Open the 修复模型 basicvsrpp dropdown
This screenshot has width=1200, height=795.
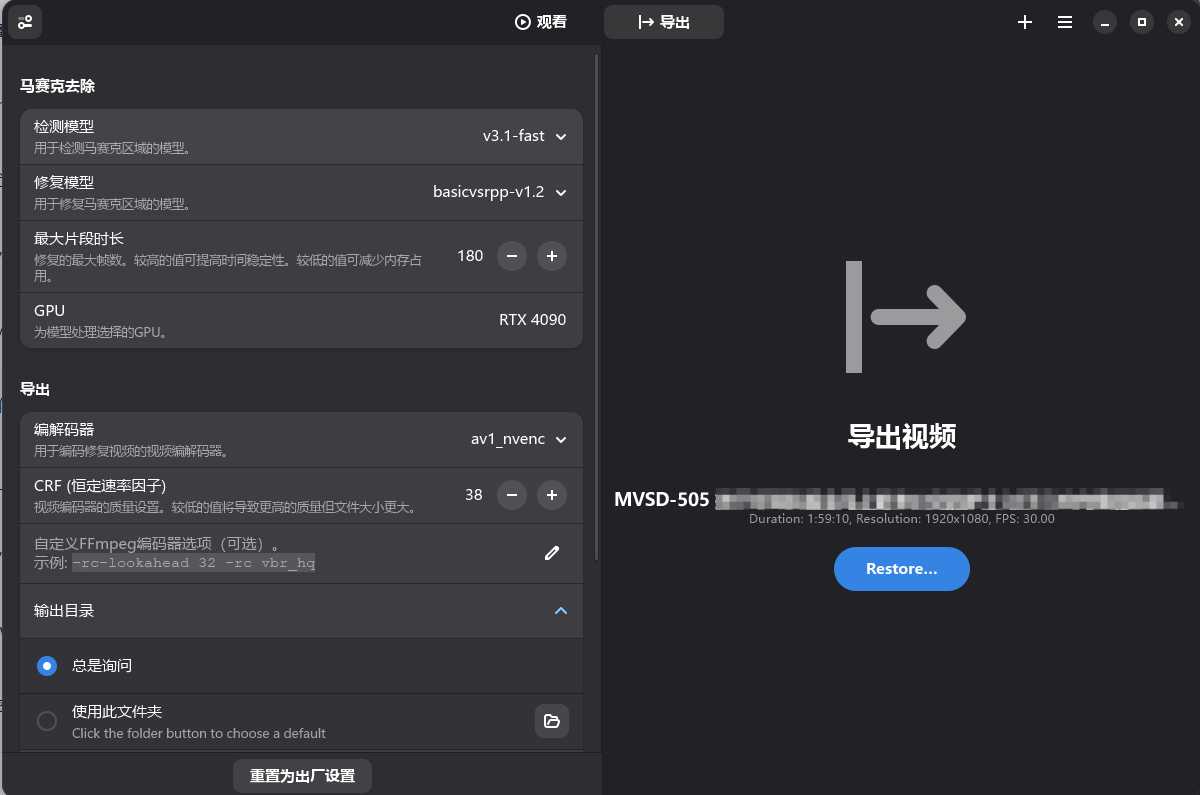pyautogui.click(x=499, y=192)
